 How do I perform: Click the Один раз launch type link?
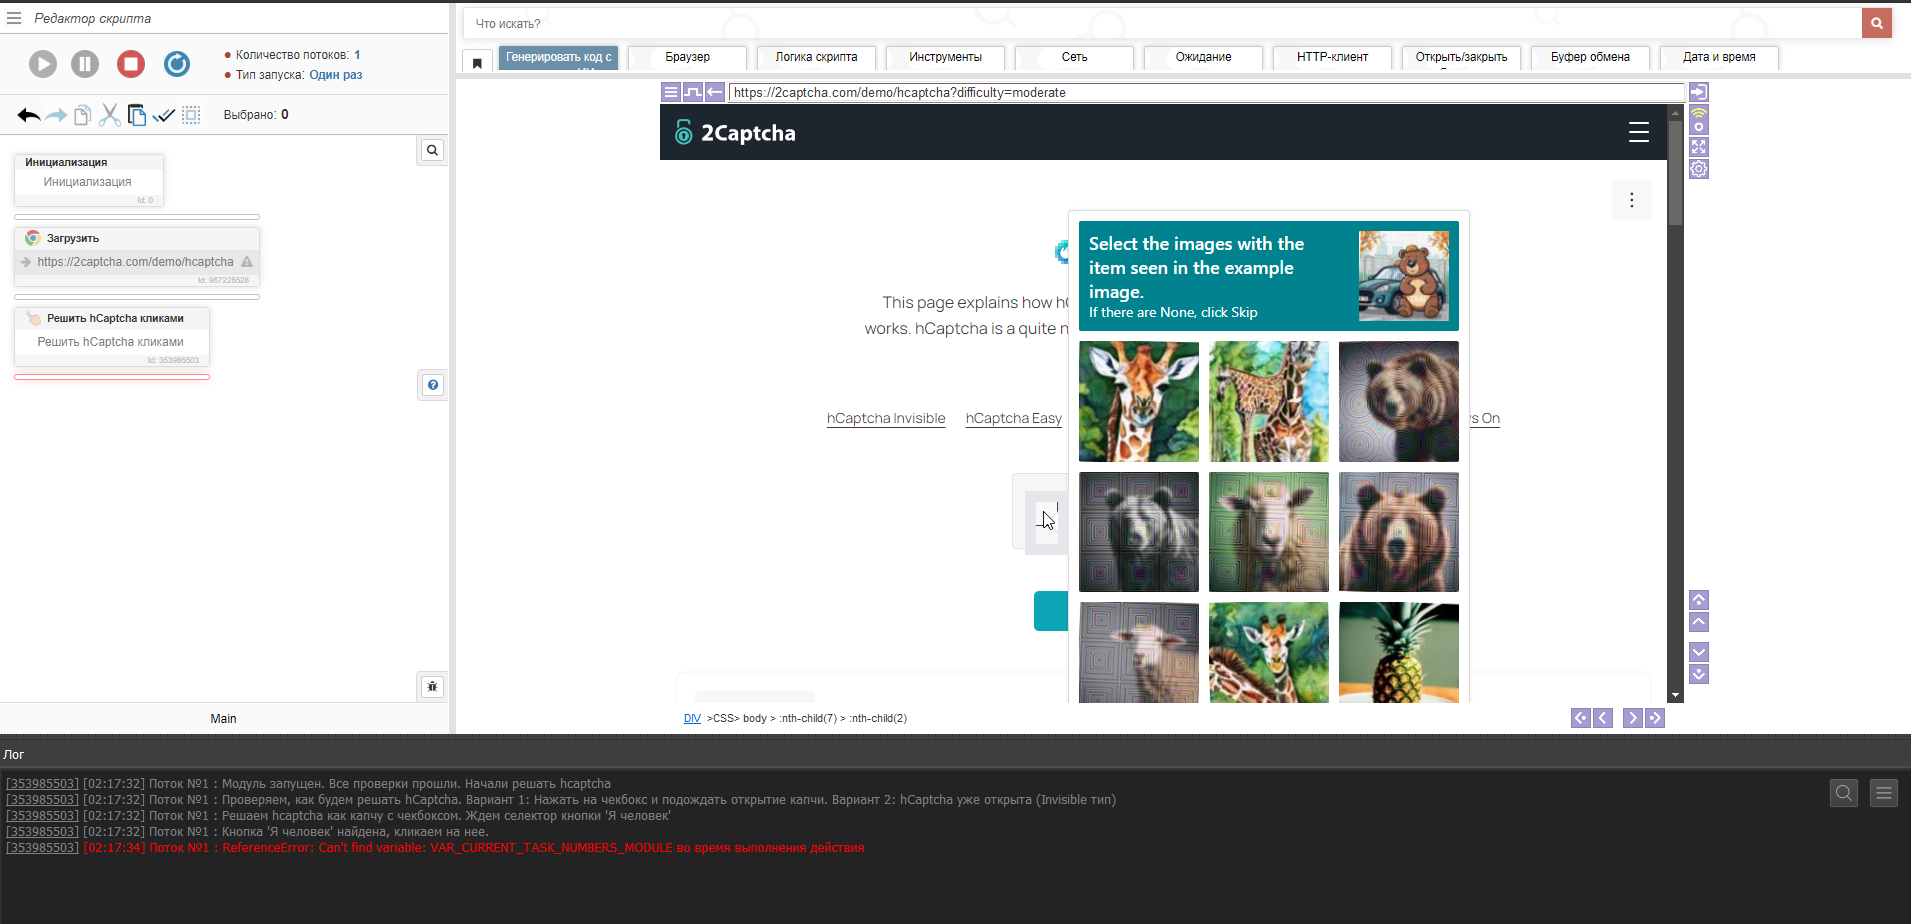(335, 75)
